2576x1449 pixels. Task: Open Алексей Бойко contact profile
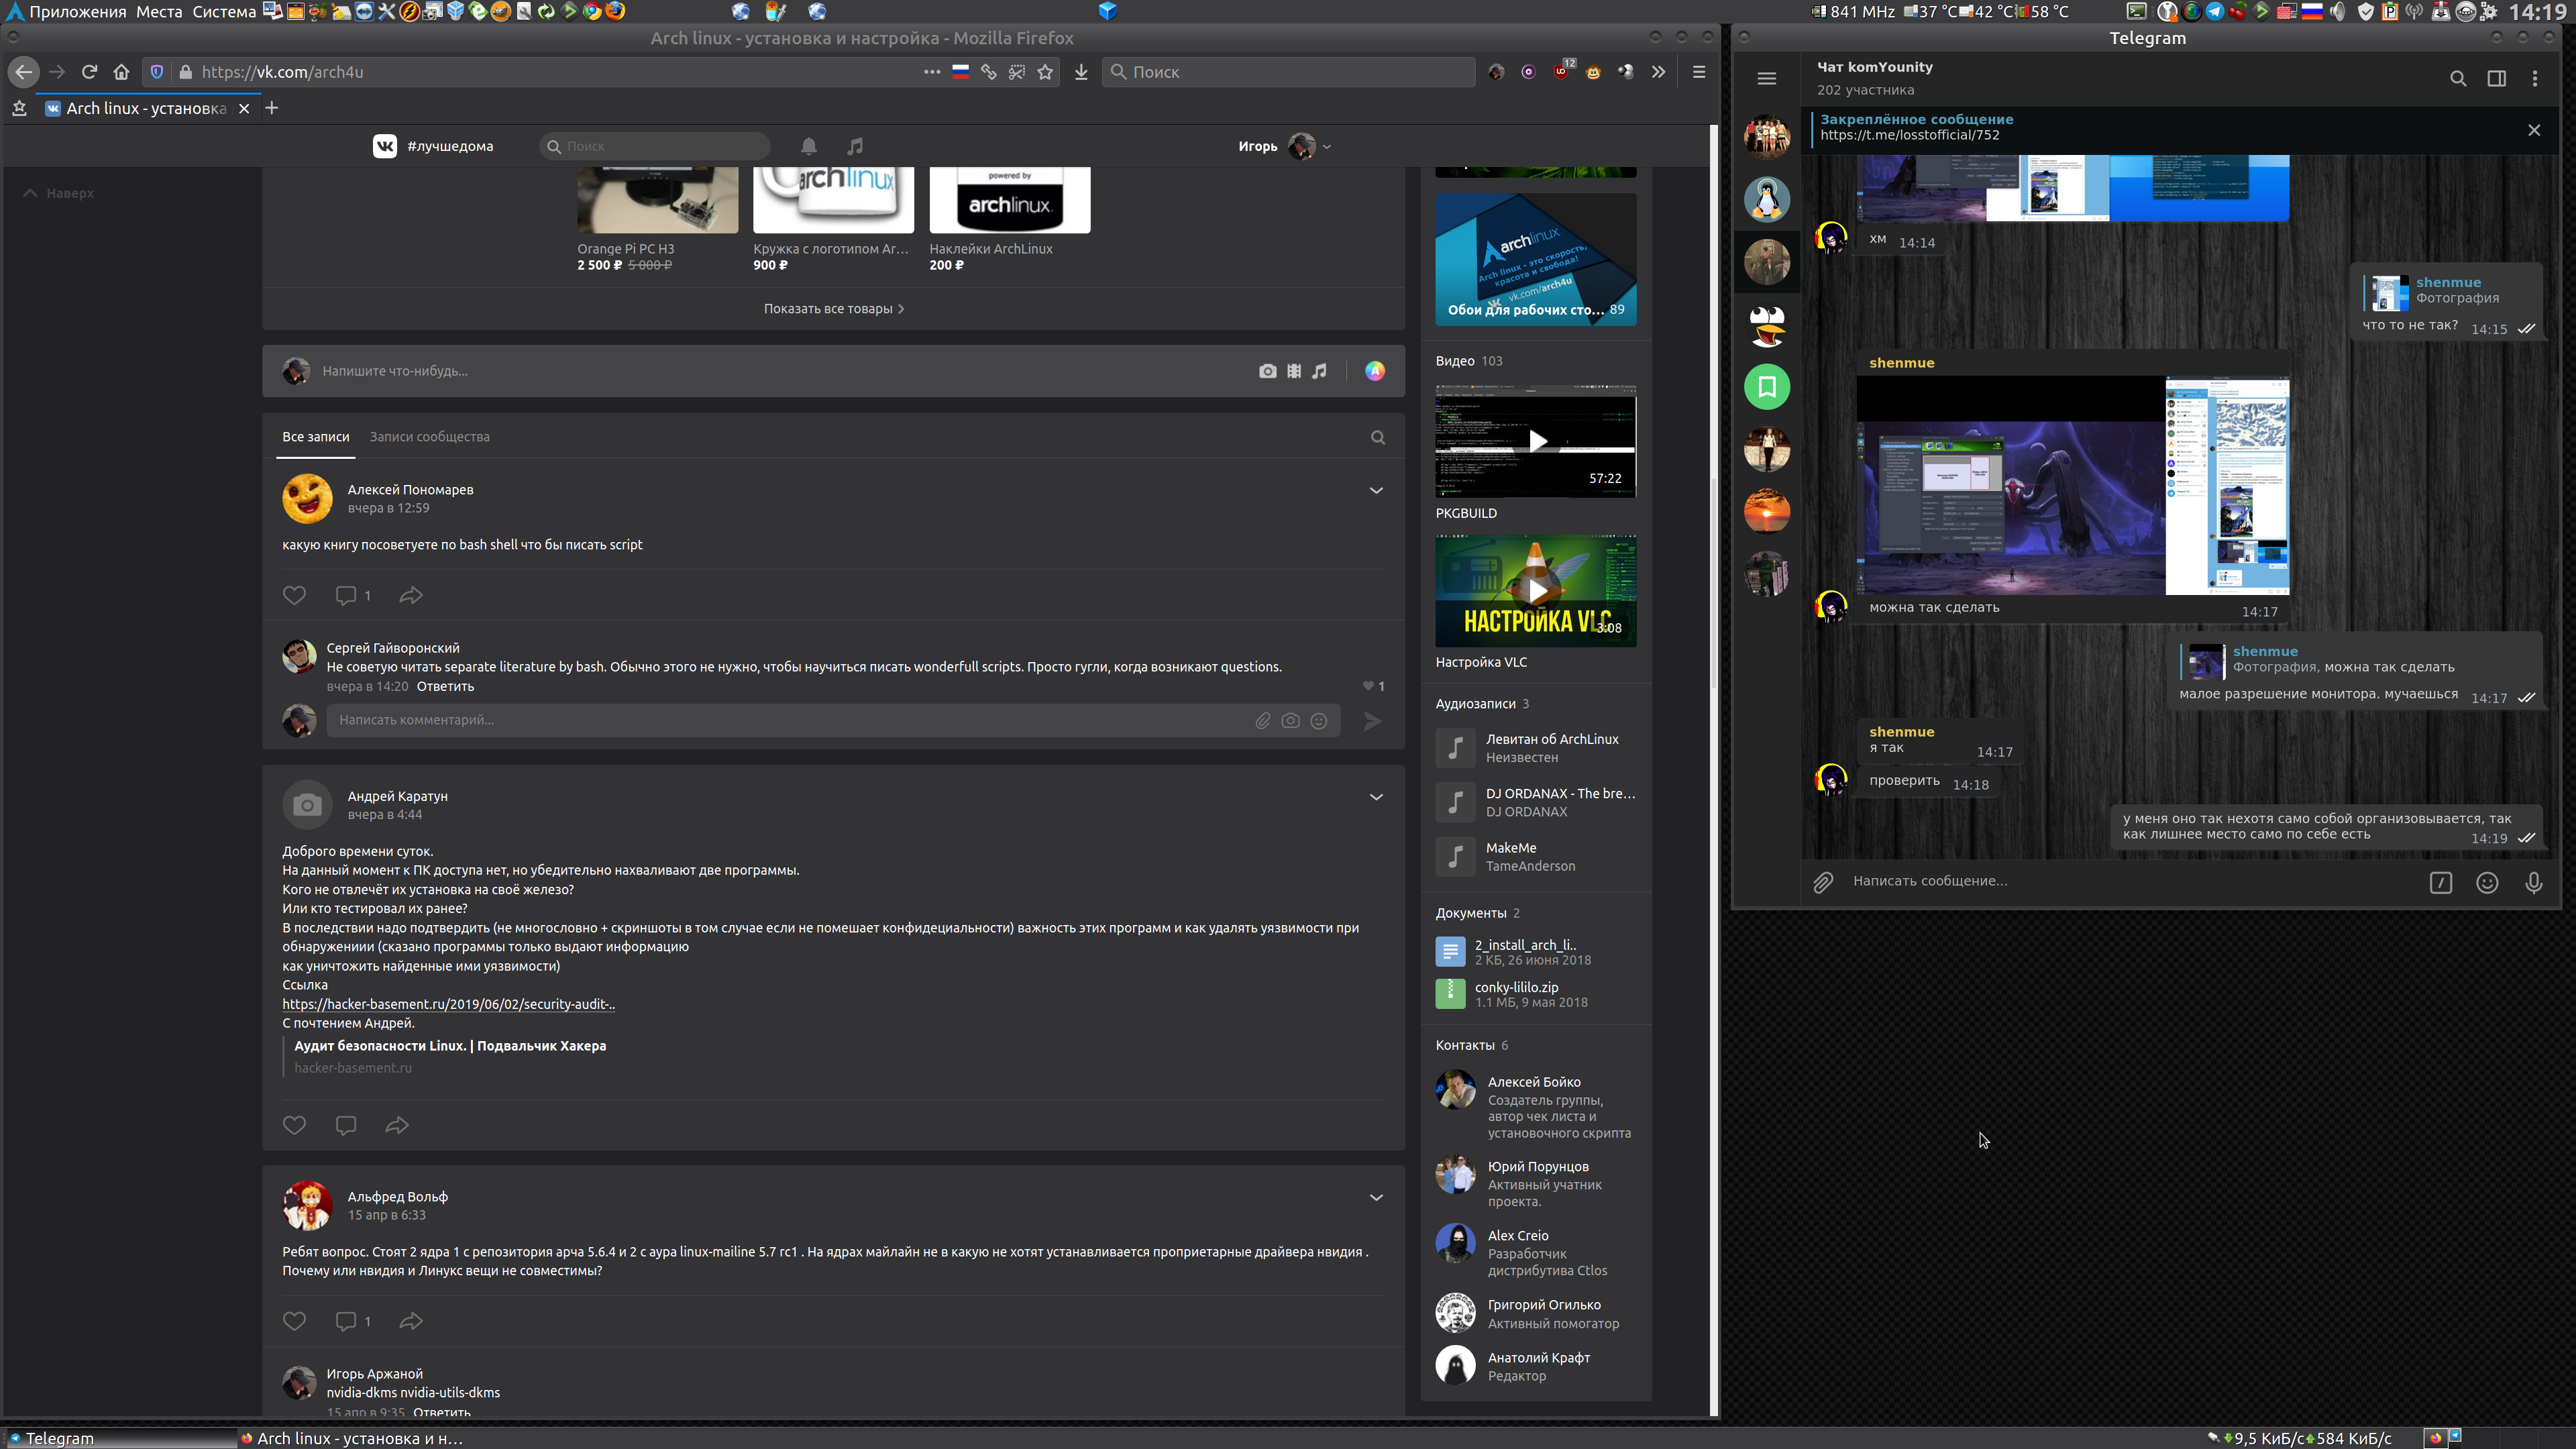pyautogui.click(x=1534, y=1082)
